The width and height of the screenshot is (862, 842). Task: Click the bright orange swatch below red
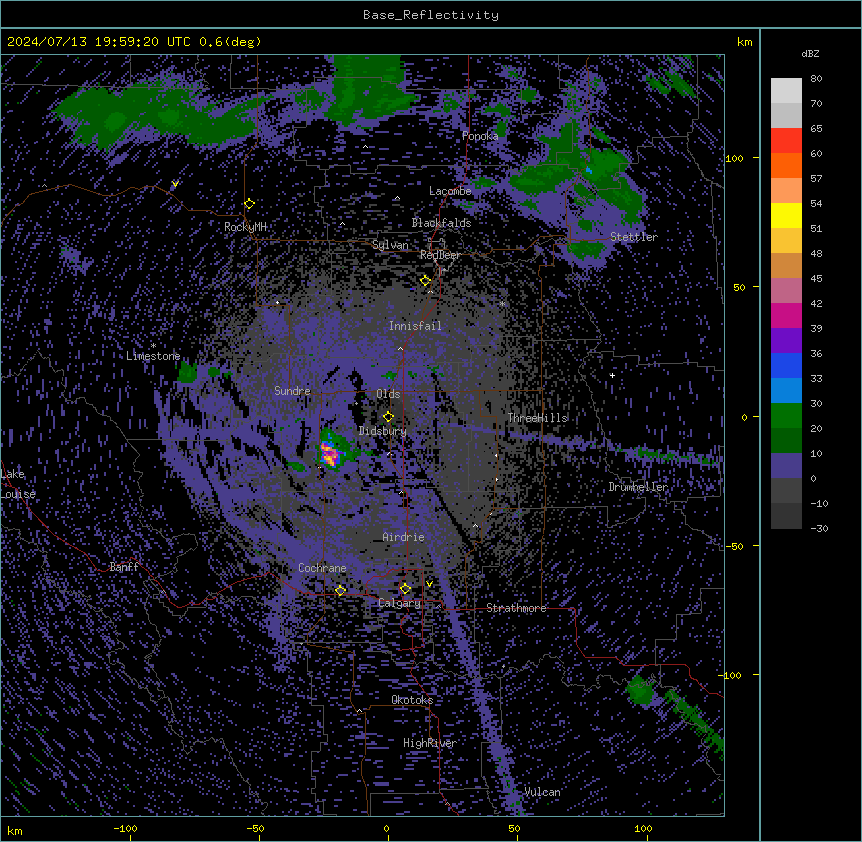click(x=786, y=165)
